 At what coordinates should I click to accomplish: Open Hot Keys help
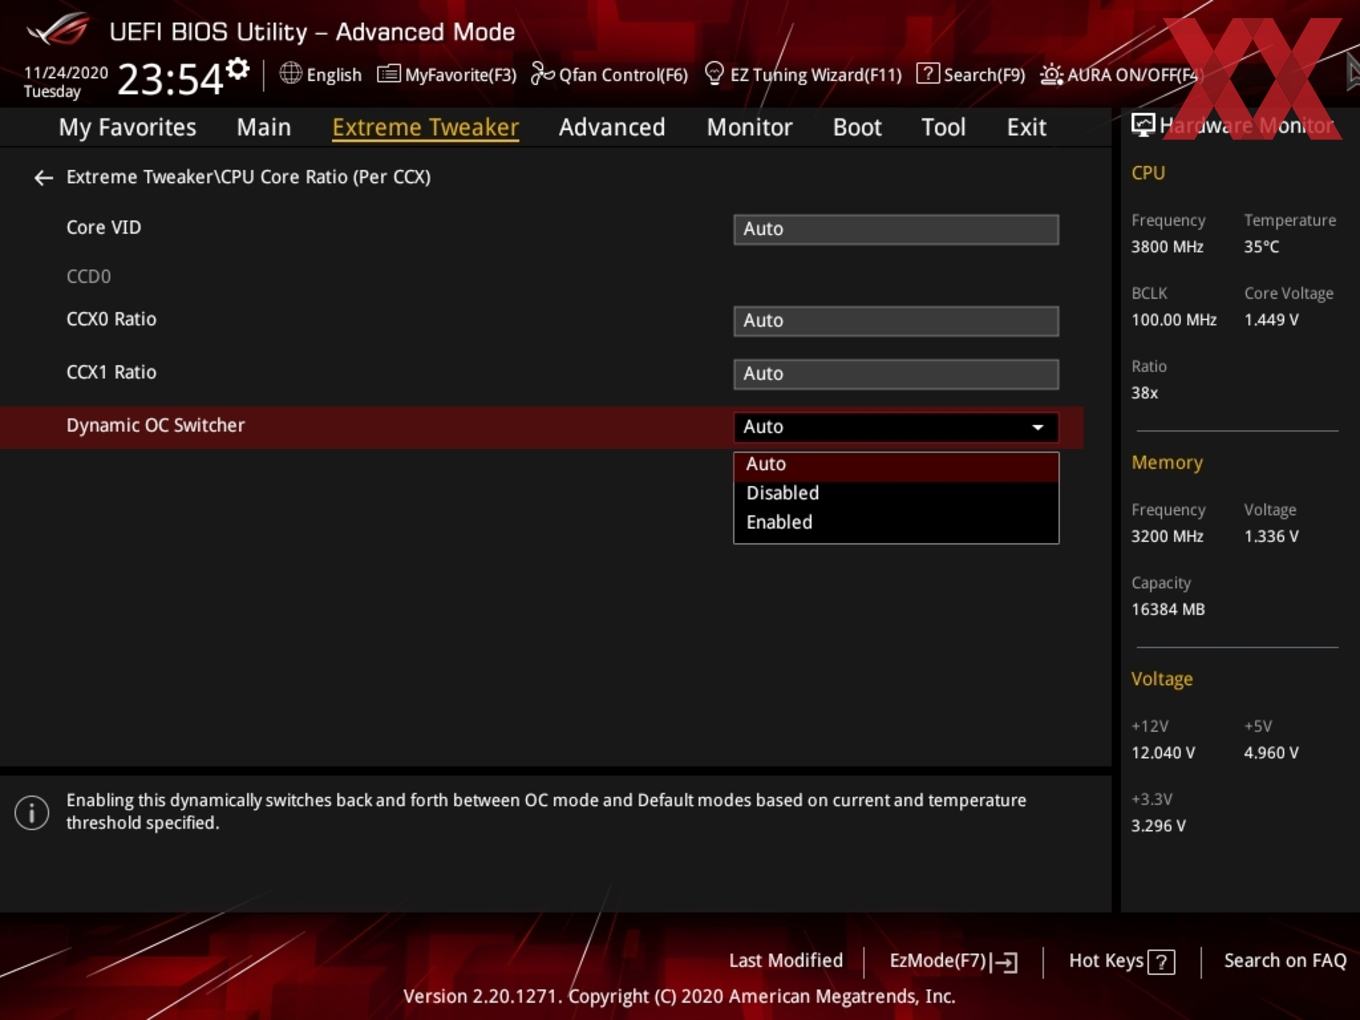1121,961
